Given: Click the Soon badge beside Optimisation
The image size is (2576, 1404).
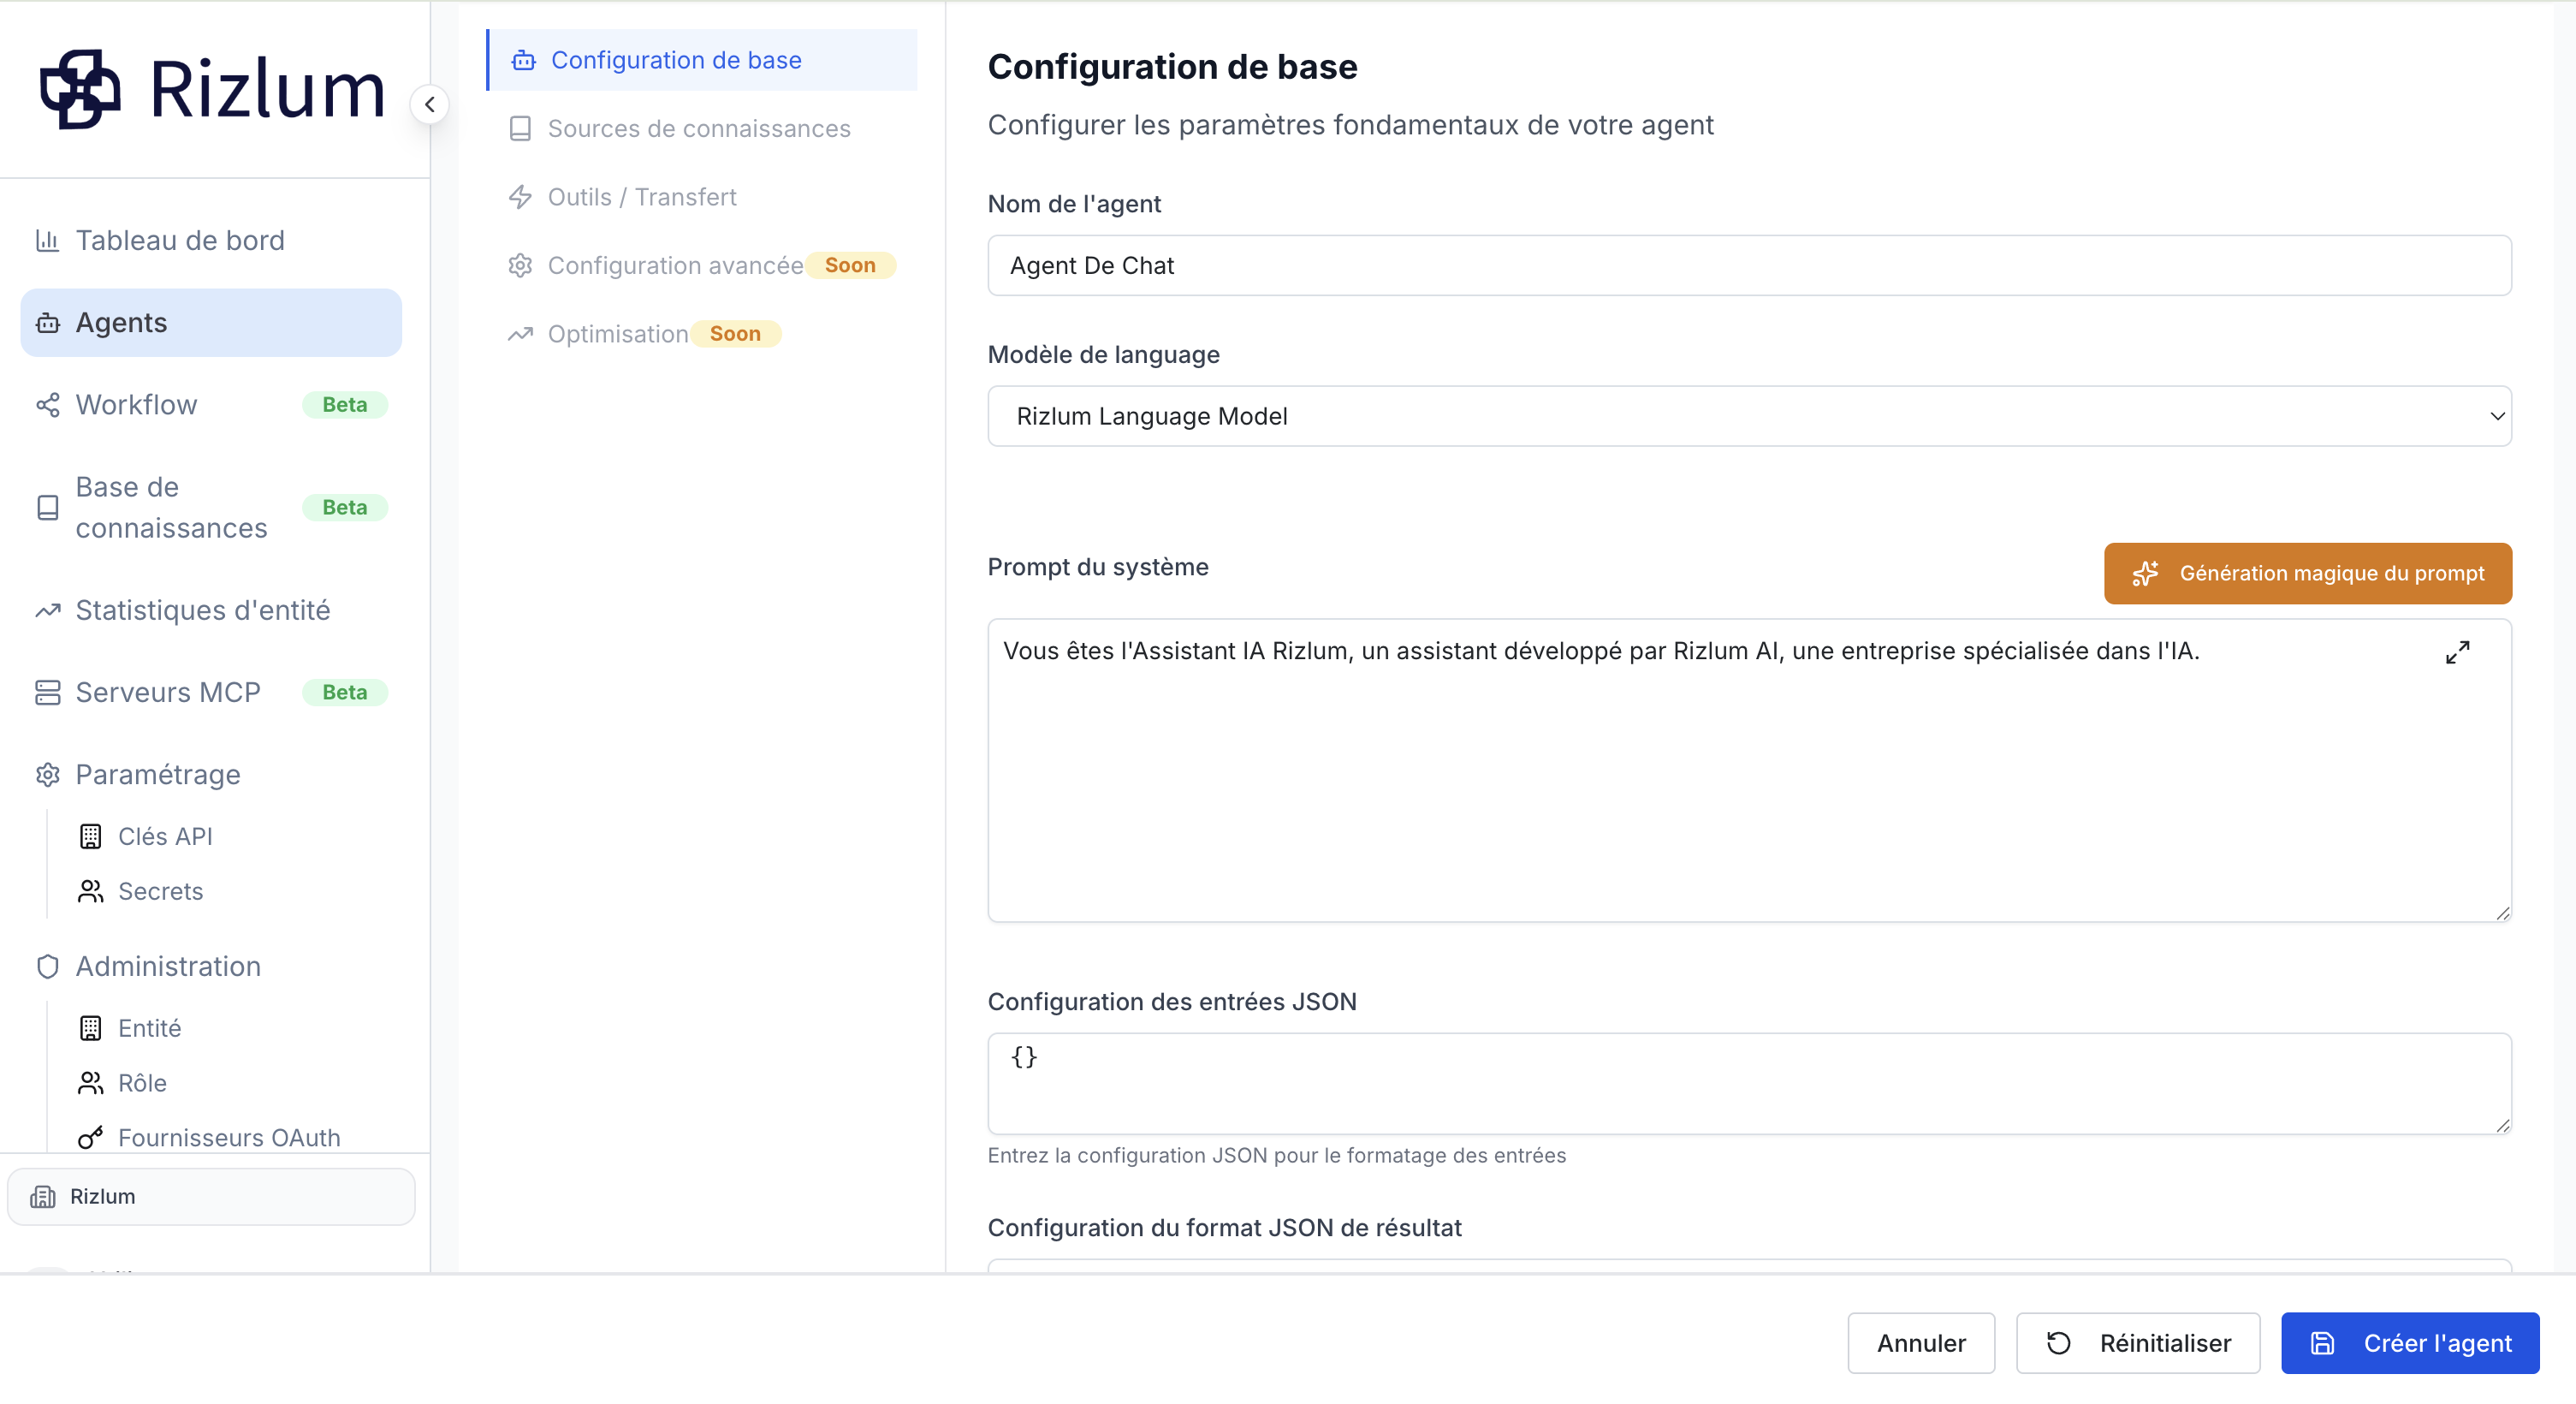Looking at the screenshot, I should (x=735, y=334).
